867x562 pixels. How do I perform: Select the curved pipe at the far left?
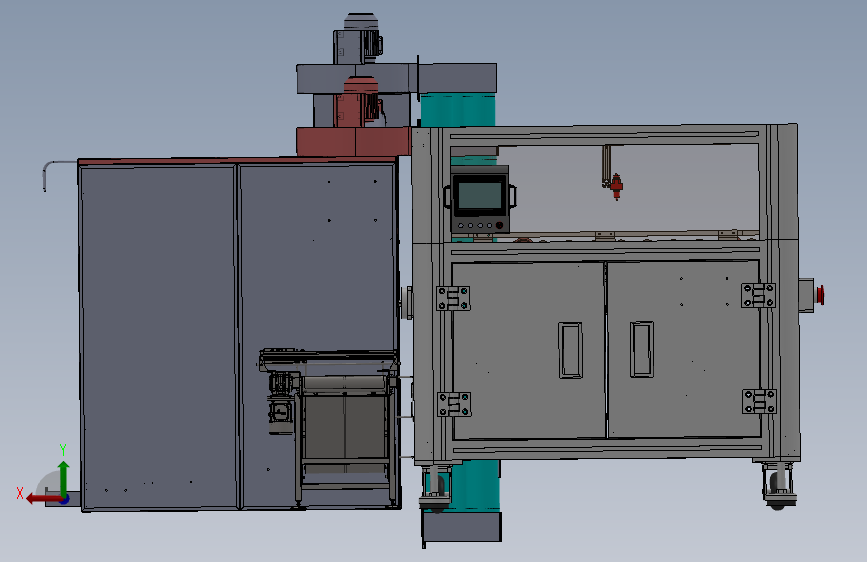point(60,176)
